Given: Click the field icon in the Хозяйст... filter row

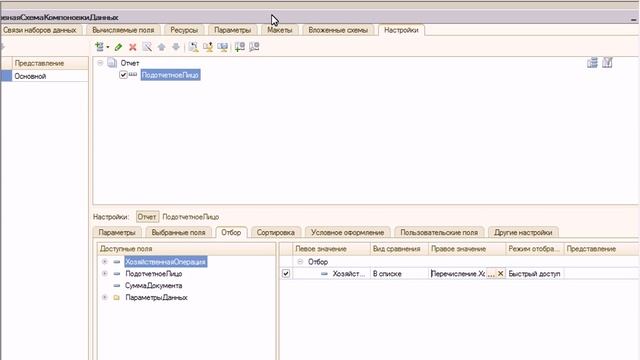Looking at the screenshot, I should tap(324, 273).
